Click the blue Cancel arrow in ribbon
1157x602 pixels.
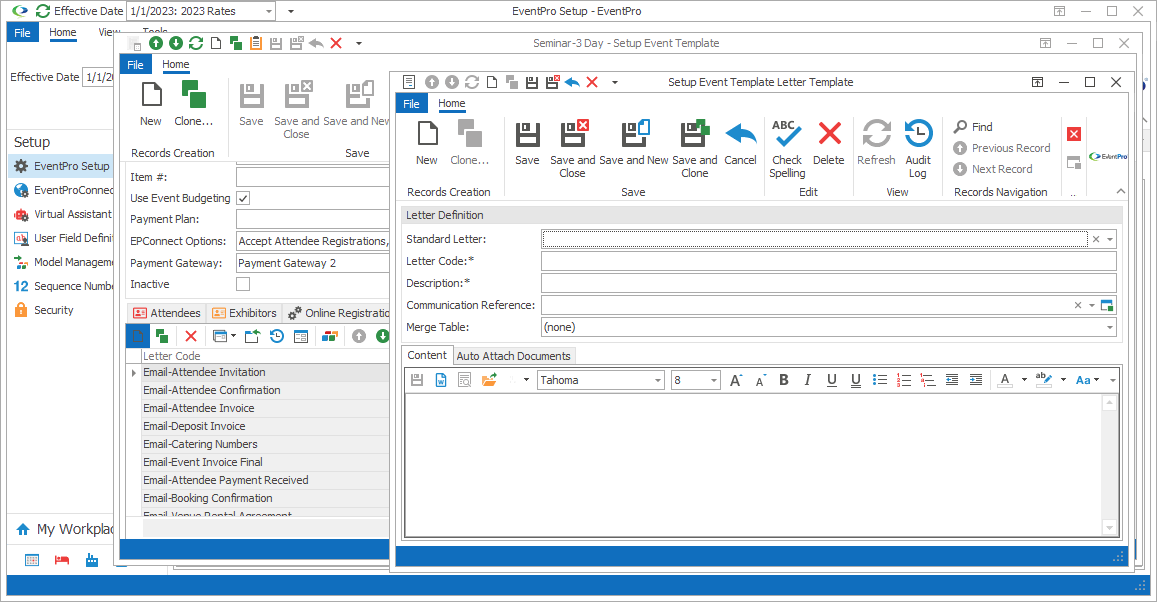click(x=740, y=144)
